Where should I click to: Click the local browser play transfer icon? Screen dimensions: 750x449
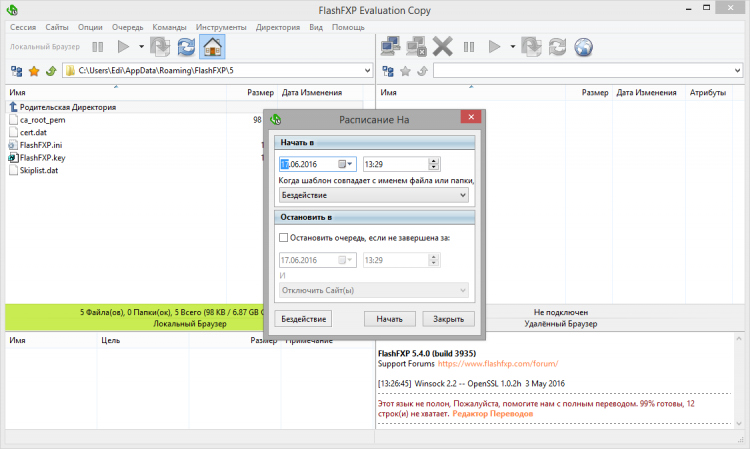click(123, 47)
